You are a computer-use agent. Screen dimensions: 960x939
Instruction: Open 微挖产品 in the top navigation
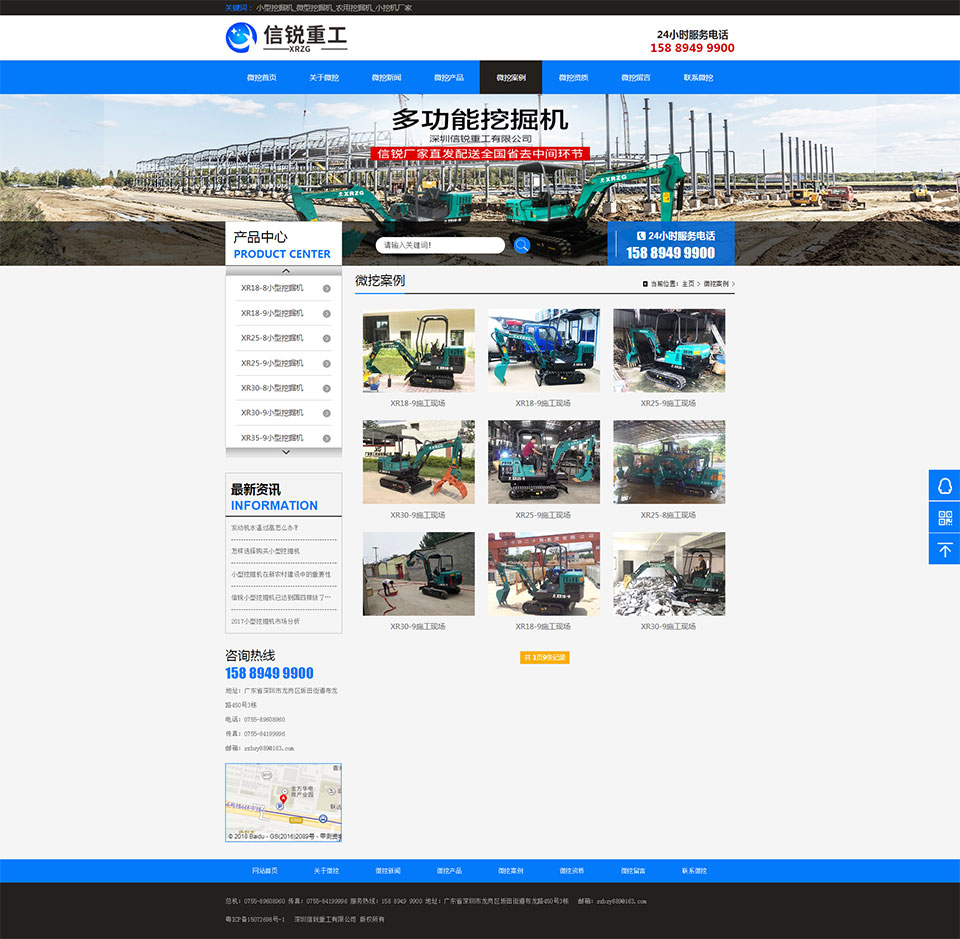point(449,78)
